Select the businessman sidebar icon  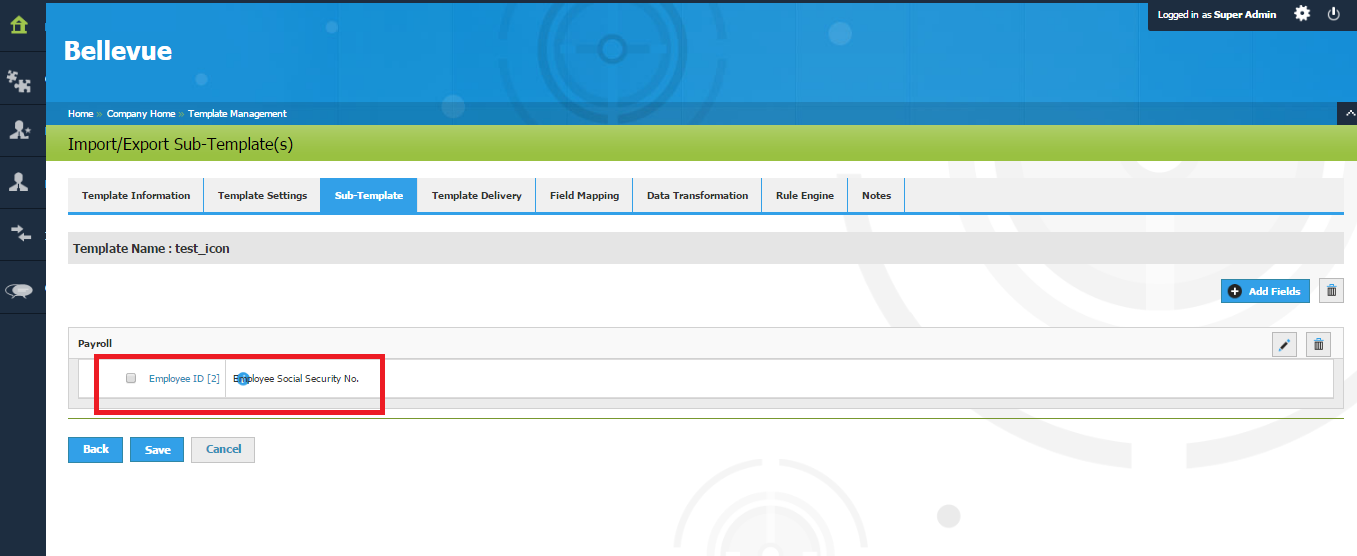[19, 182]
